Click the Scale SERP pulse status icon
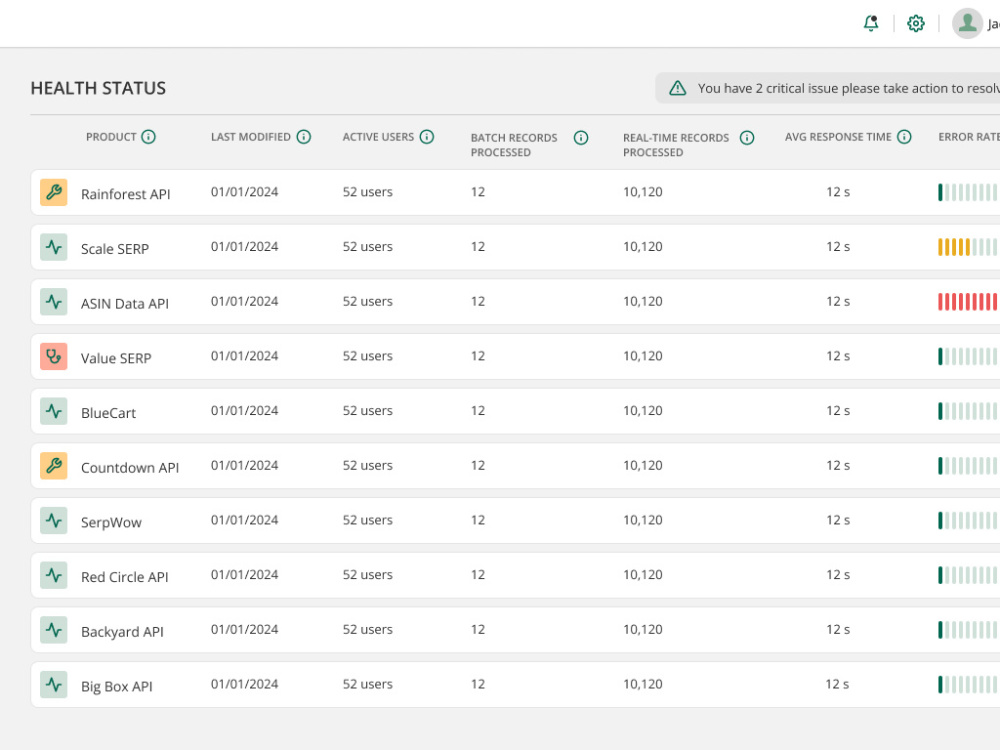The image size is (1000, 750). pos(54,247)
